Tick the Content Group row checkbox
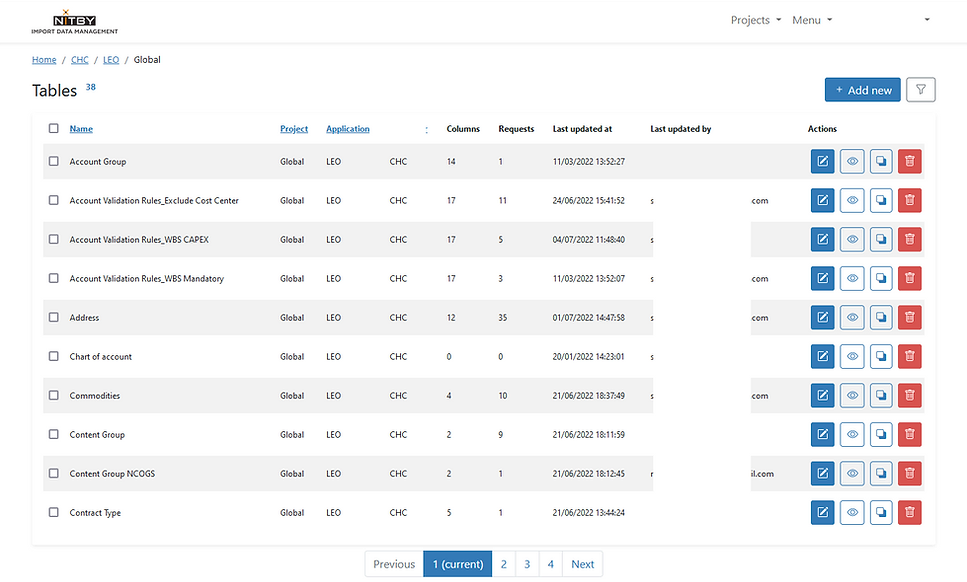 54,434
